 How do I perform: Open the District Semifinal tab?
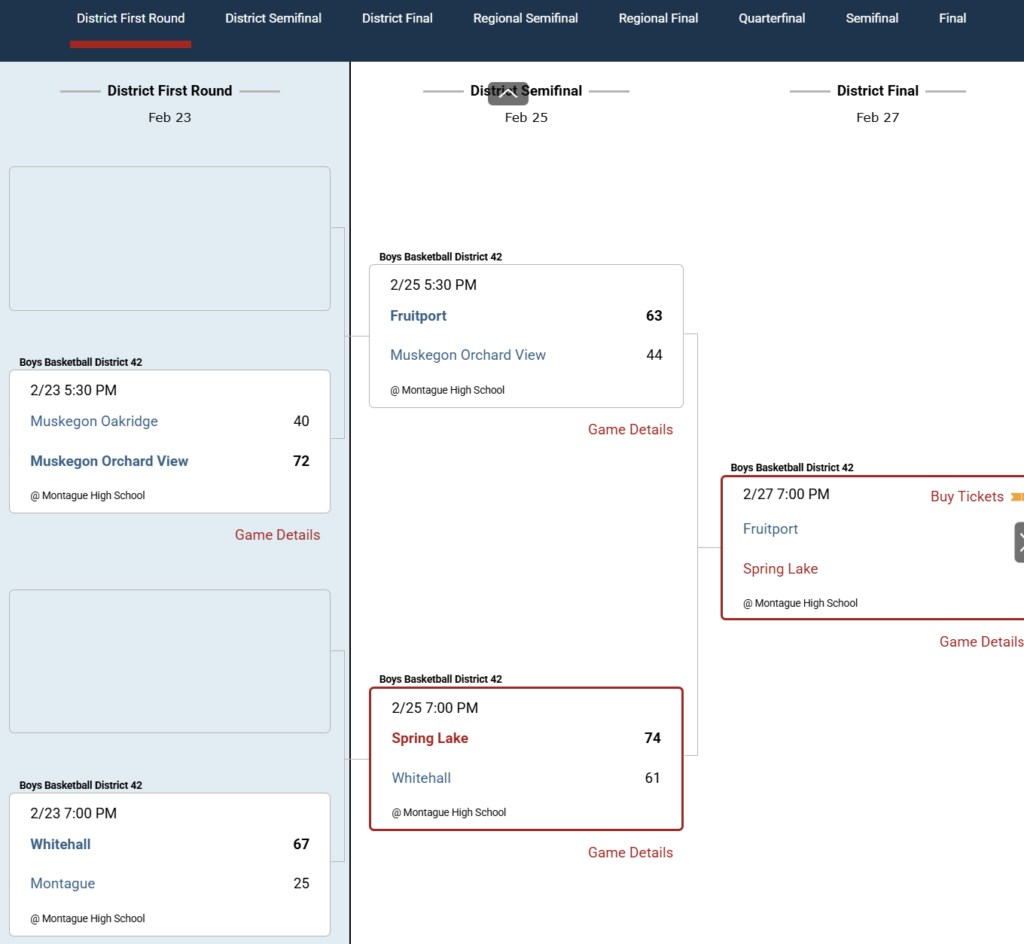273,18
